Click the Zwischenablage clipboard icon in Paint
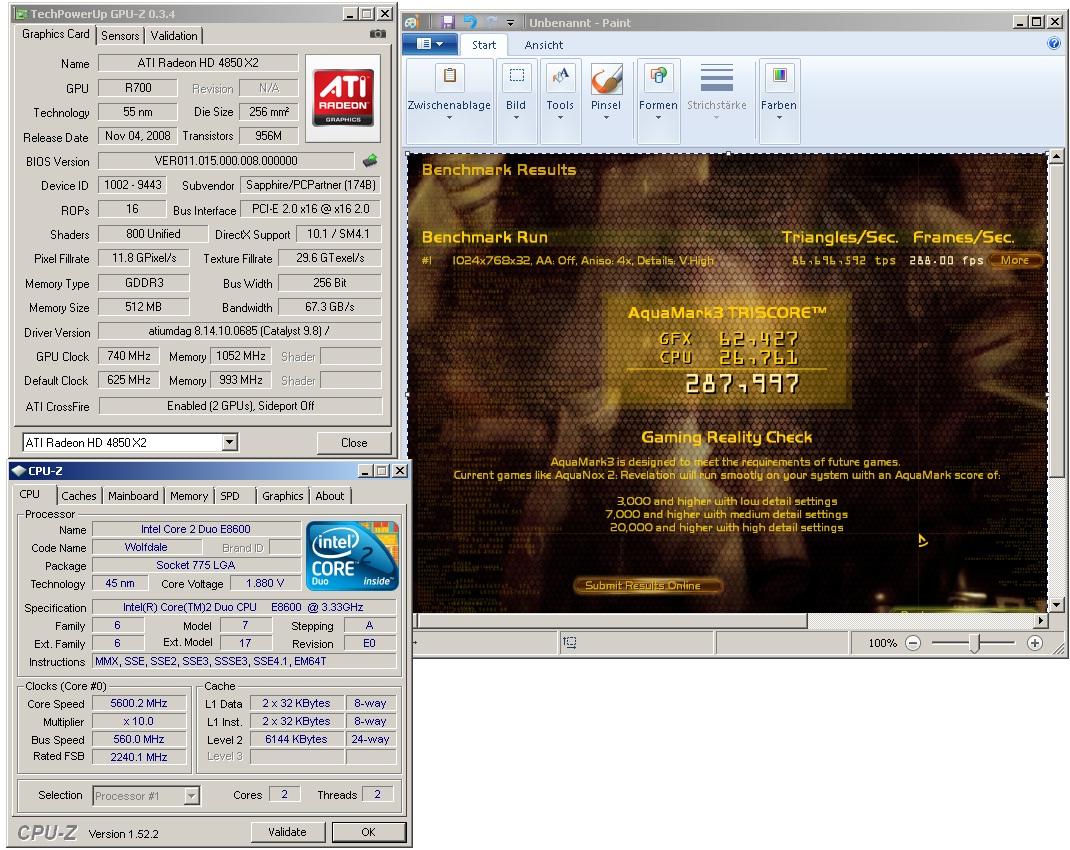Image resolution: width=1070 pixels, height=850 pixels. coord(450,76)
